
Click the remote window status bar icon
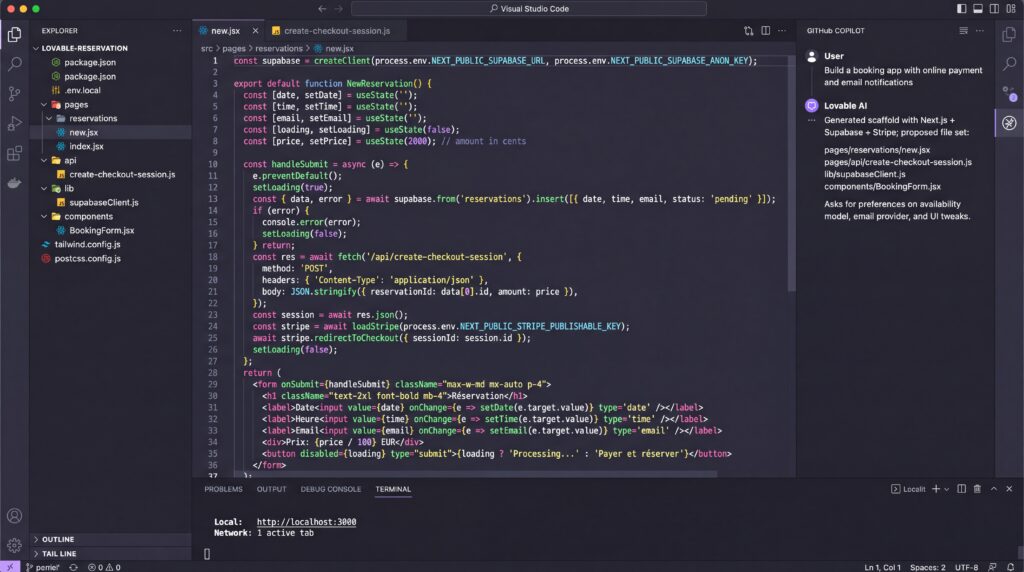[x=10, y=567]
